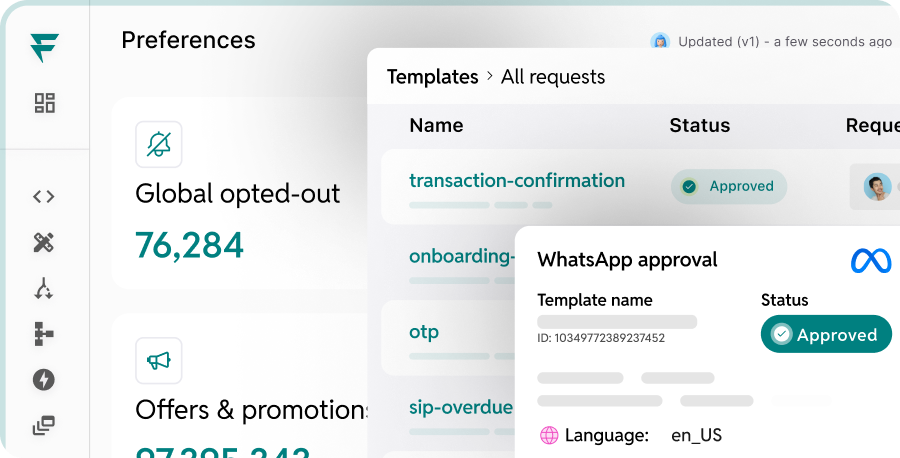
Task: Open the sip-overdue template
Action: (461, 407)
